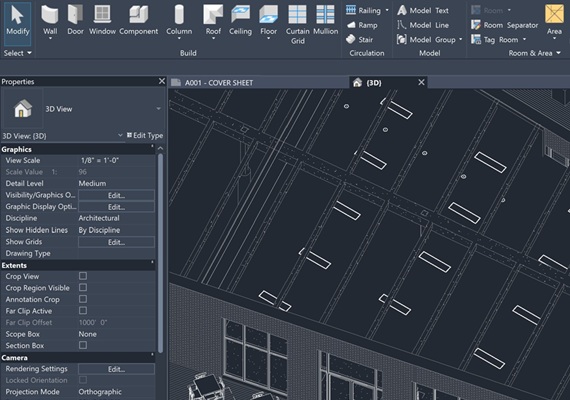570x400 pixels.
Task: Edit Graphic Display Options
Action: point(116,207)
